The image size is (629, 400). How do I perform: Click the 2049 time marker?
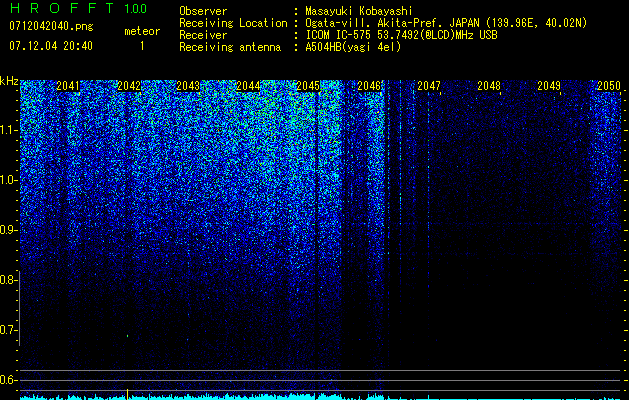tap(549, 86)
